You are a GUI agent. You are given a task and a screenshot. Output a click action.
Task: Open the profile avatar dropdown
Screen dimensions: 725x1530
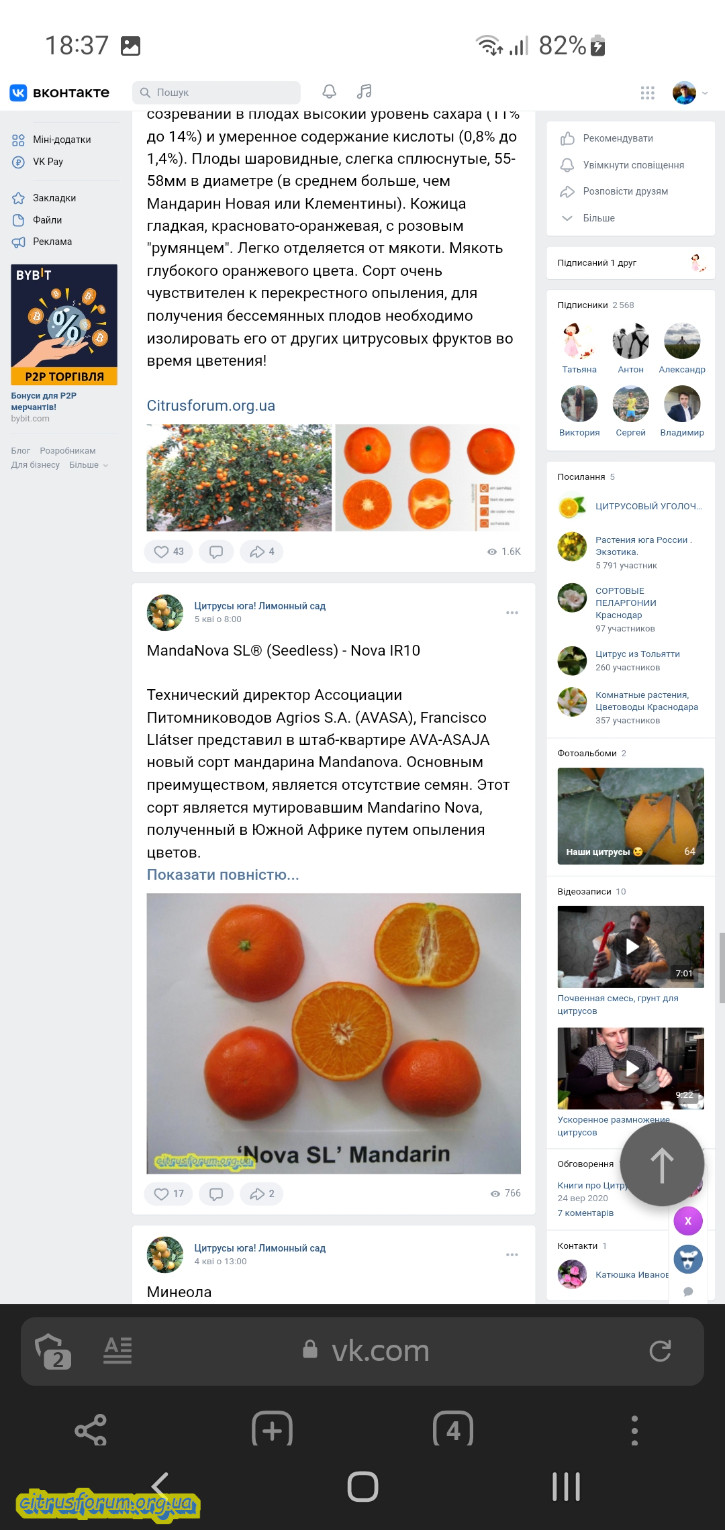pos(690,93)
